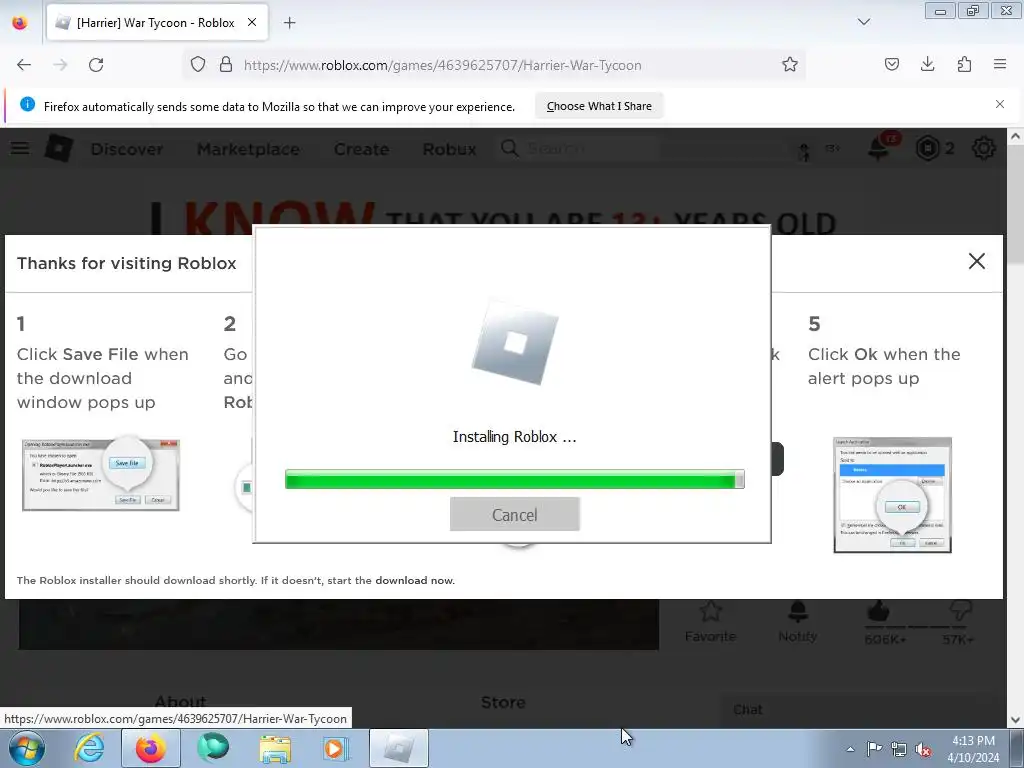The width and height of the screenshot is (1024, 768).
Task: Dismiss the Firefox data notification bar
Action: (999, 104)
